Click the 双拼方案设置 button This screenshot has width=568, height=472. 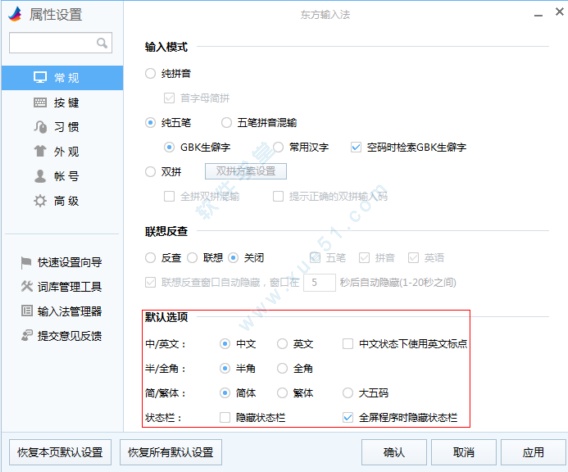(x=246, y=171)
